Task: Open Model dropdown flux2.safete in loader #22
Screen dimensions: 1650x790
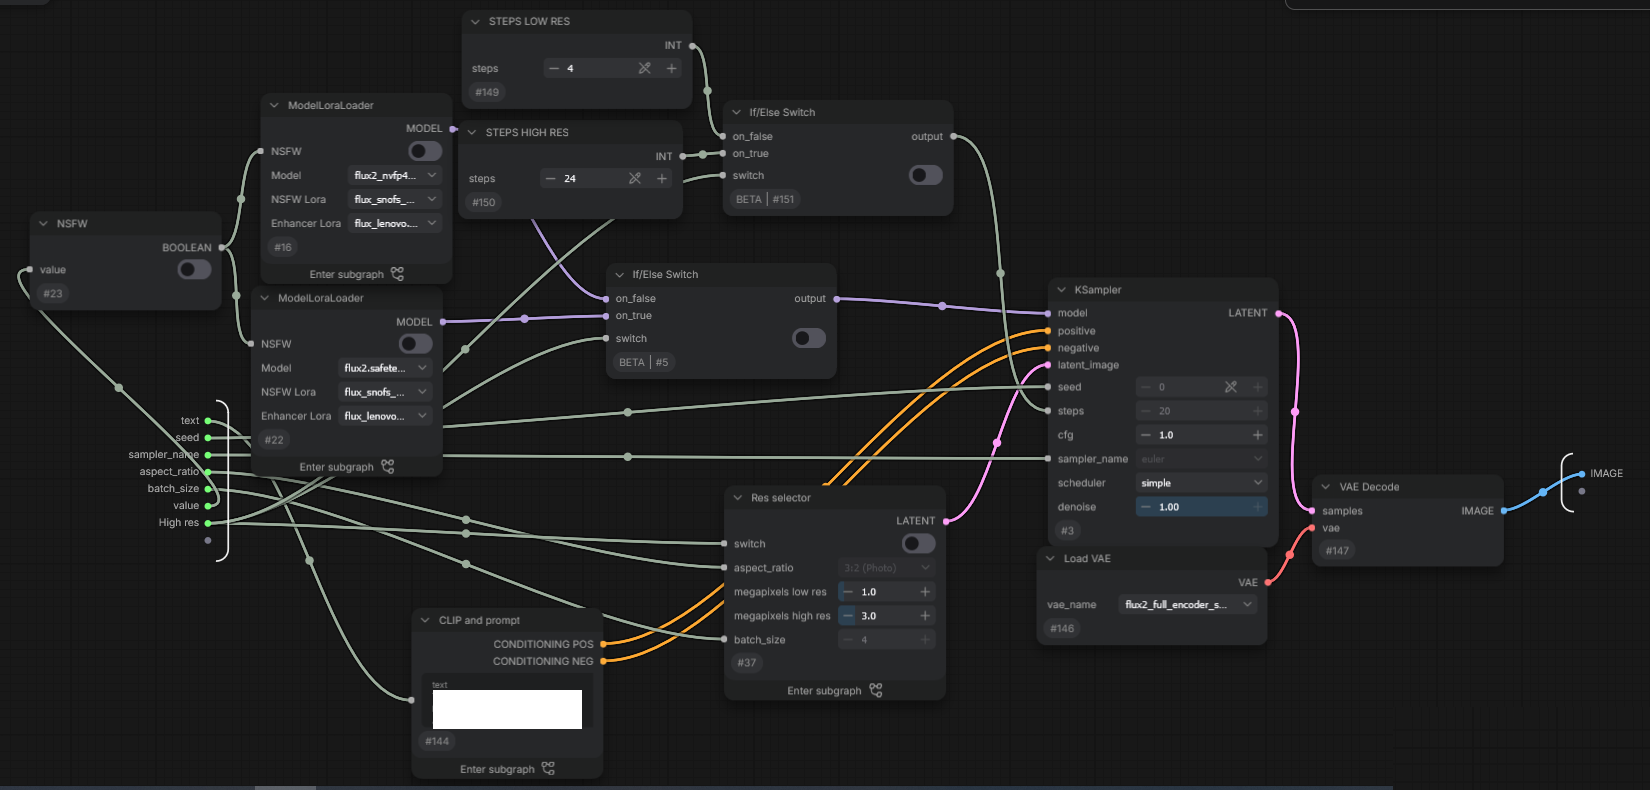Action: [385, 368]
